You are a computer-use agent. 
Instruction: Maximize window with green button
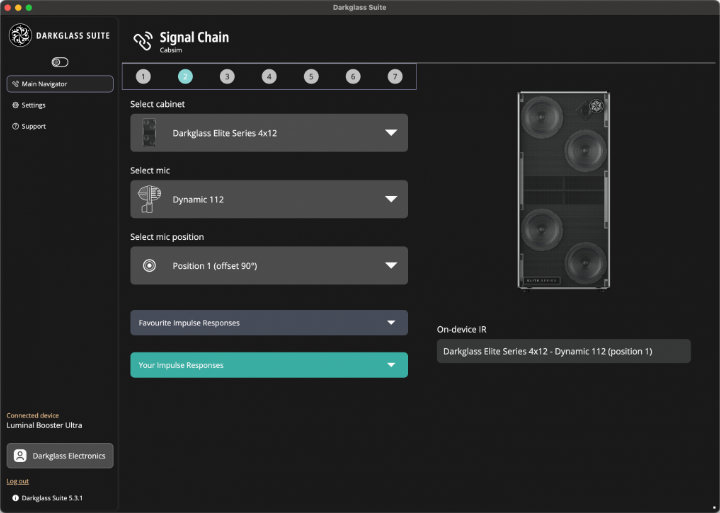[28, 8]
